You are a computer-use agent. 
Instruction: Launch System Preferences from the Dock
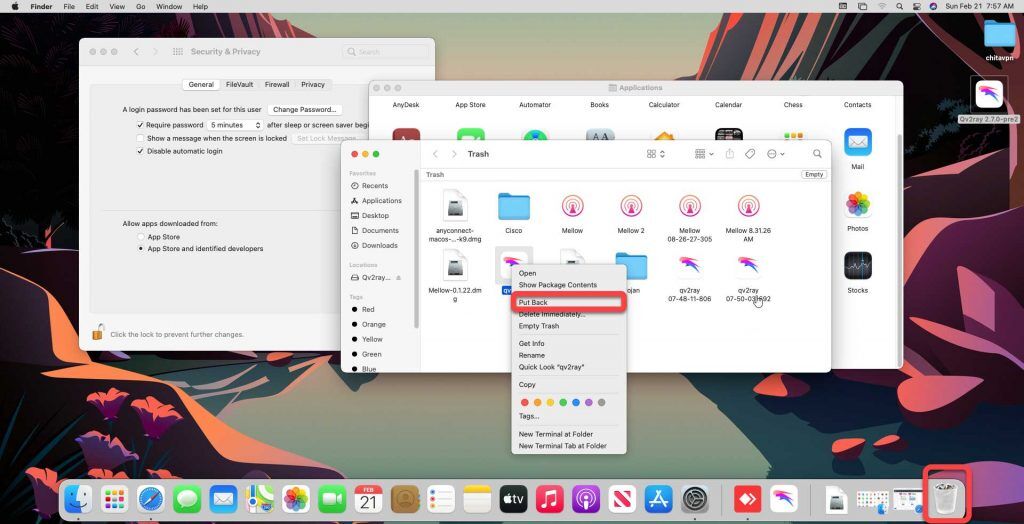pyautogui.click(x=695, y=498)
